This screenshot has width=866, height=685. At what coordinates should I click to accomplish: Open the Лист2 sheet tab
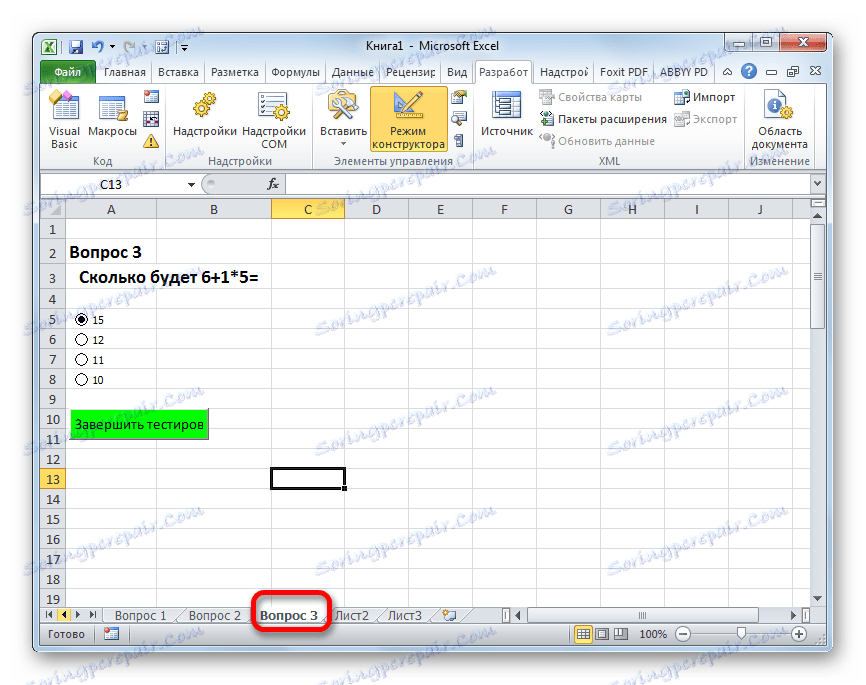351,615
